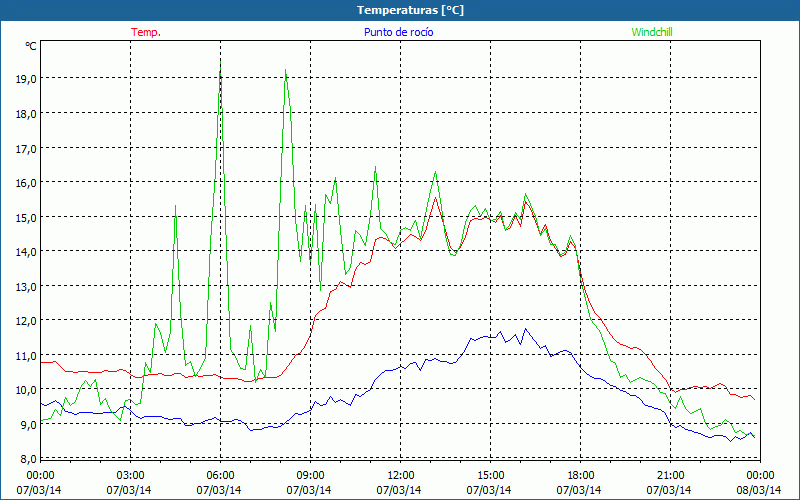
Task: Click the "Temperaturas [°C]" chart title
Action: (x=411, y=10)
